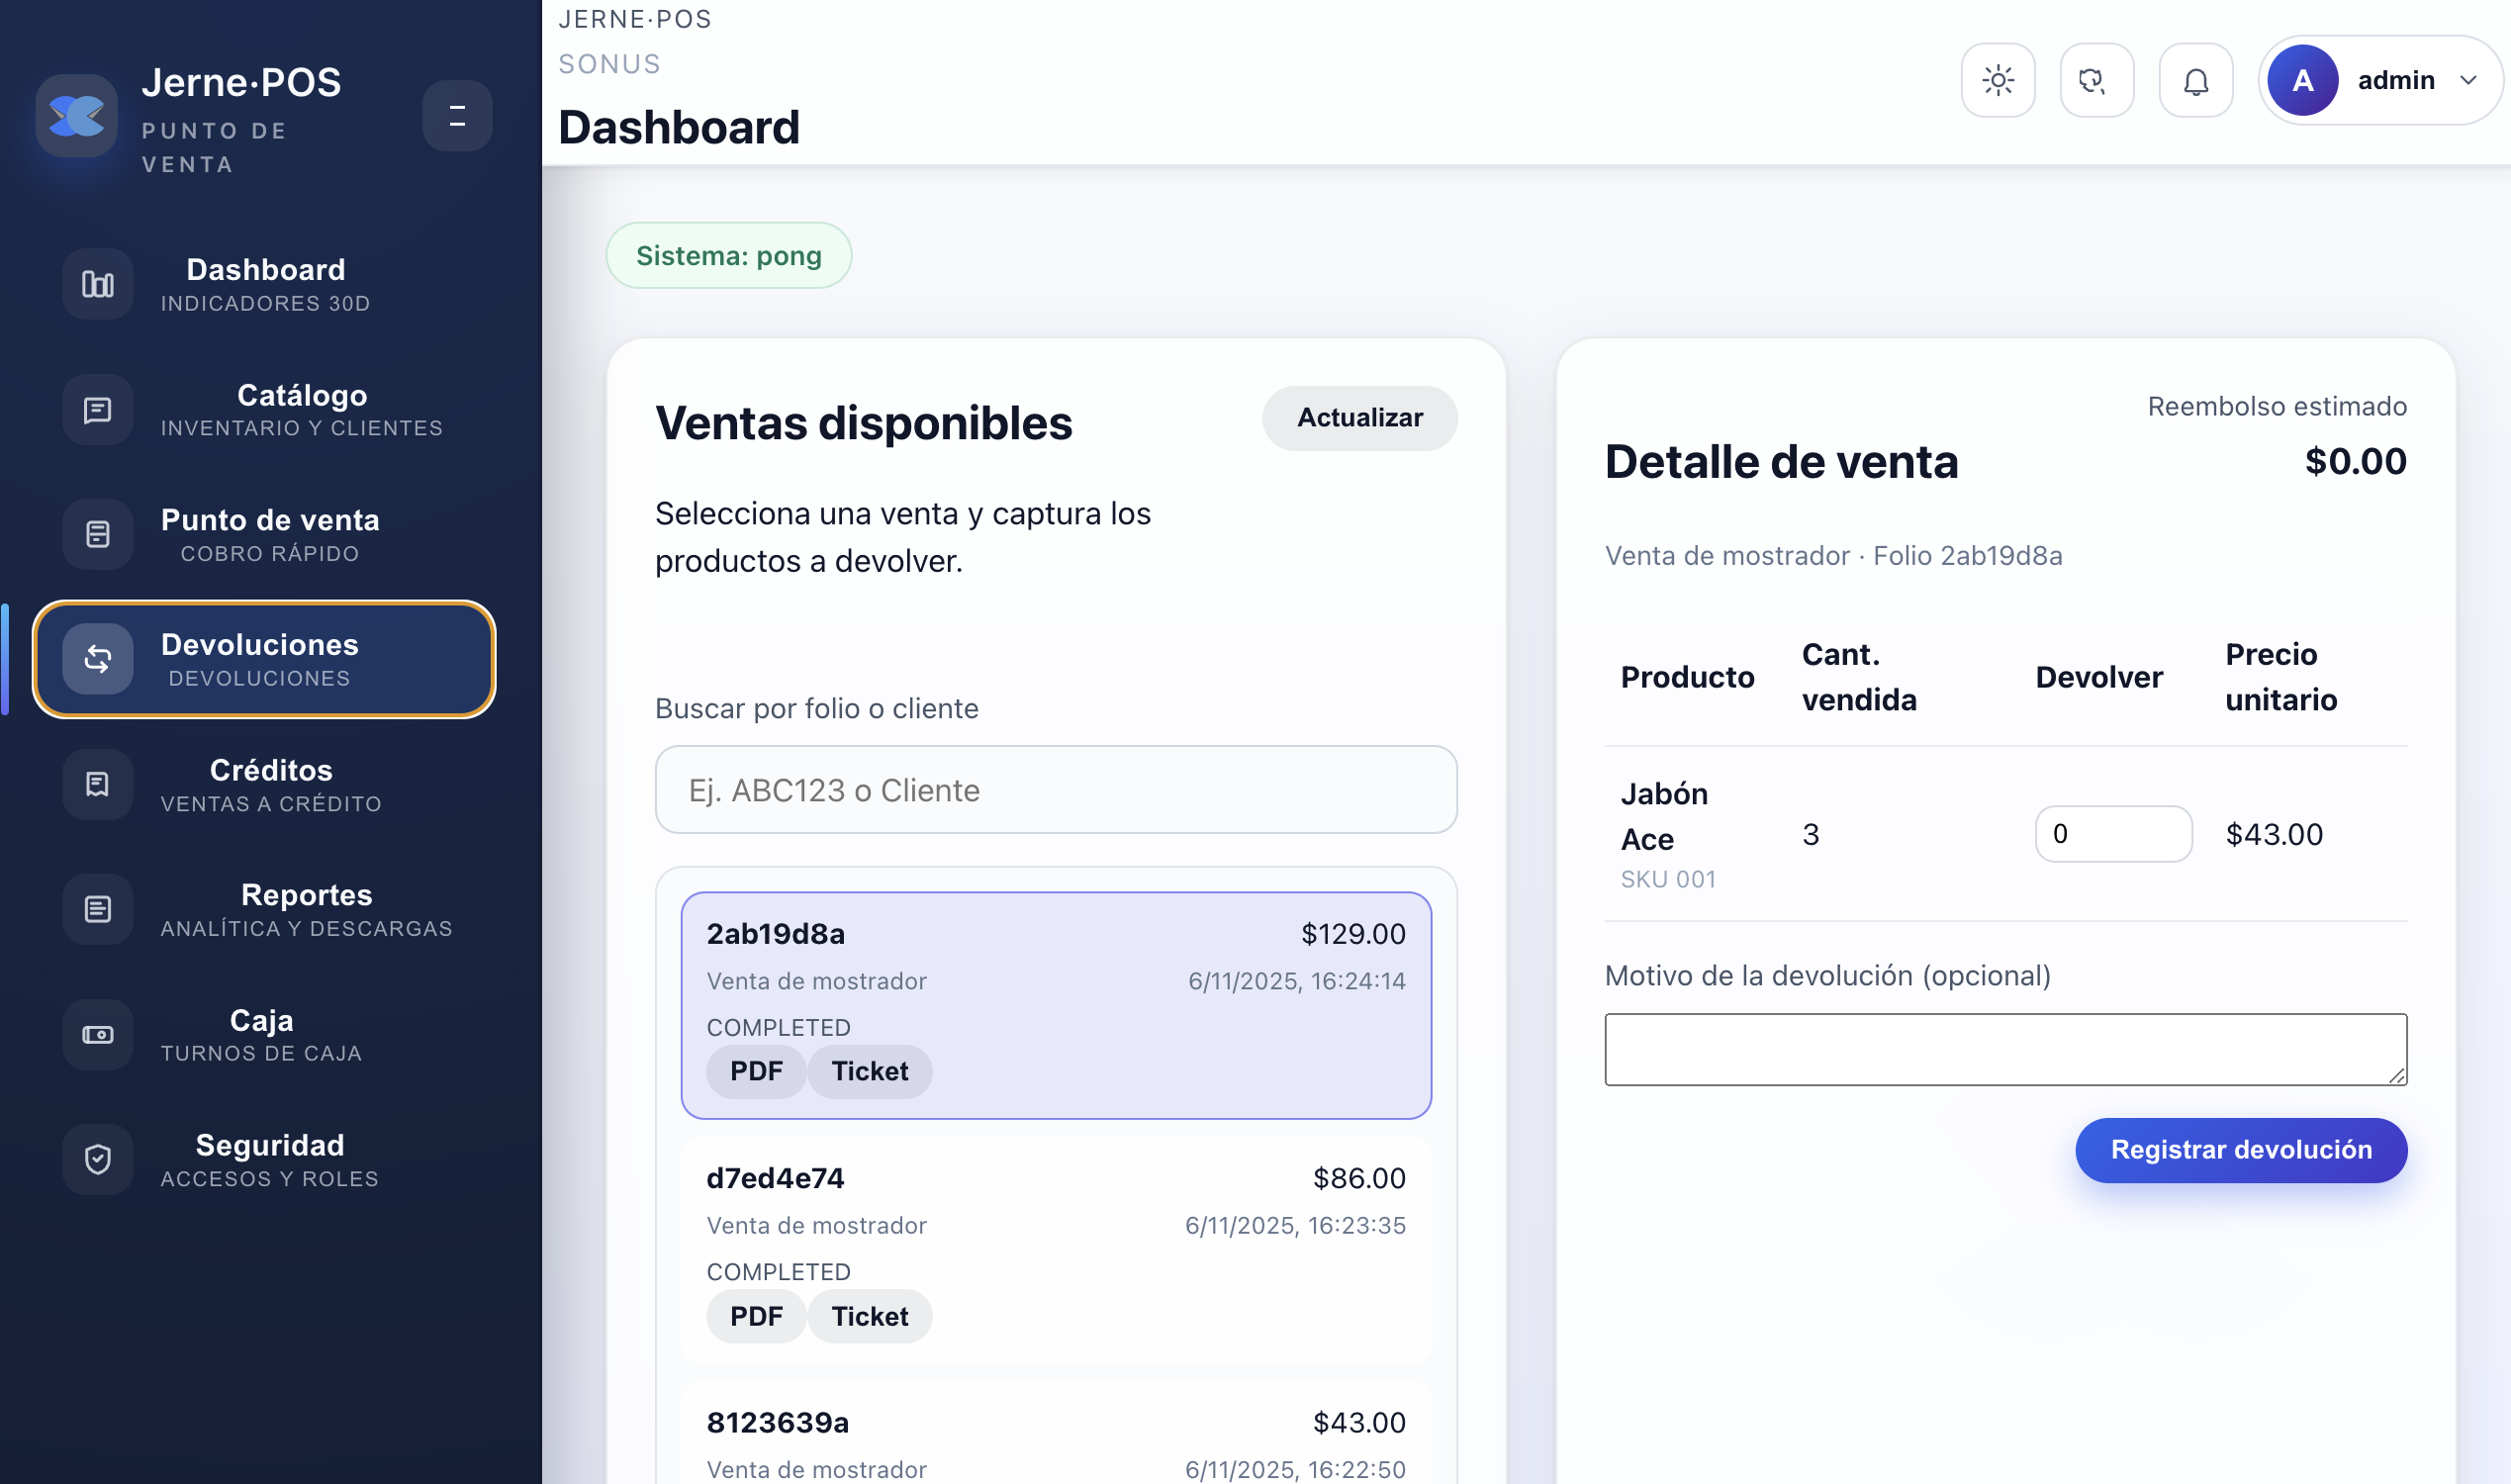Screen dimensions: 2511x1484
Task: Click the folio search input field
Action: tap(1055, 789)
